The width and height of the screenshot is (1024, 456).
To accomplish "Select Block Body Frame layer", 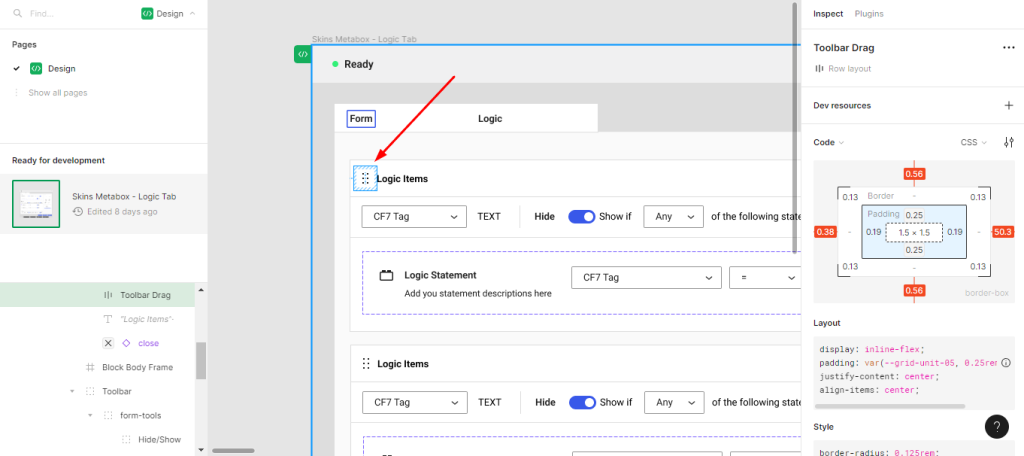I will 137,367.
